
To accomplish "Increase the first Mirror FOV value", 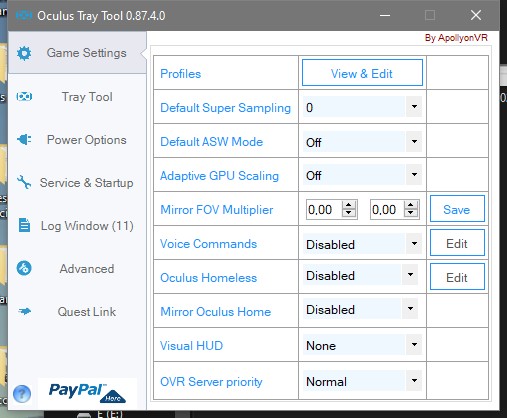I will (x=349, y=205).
